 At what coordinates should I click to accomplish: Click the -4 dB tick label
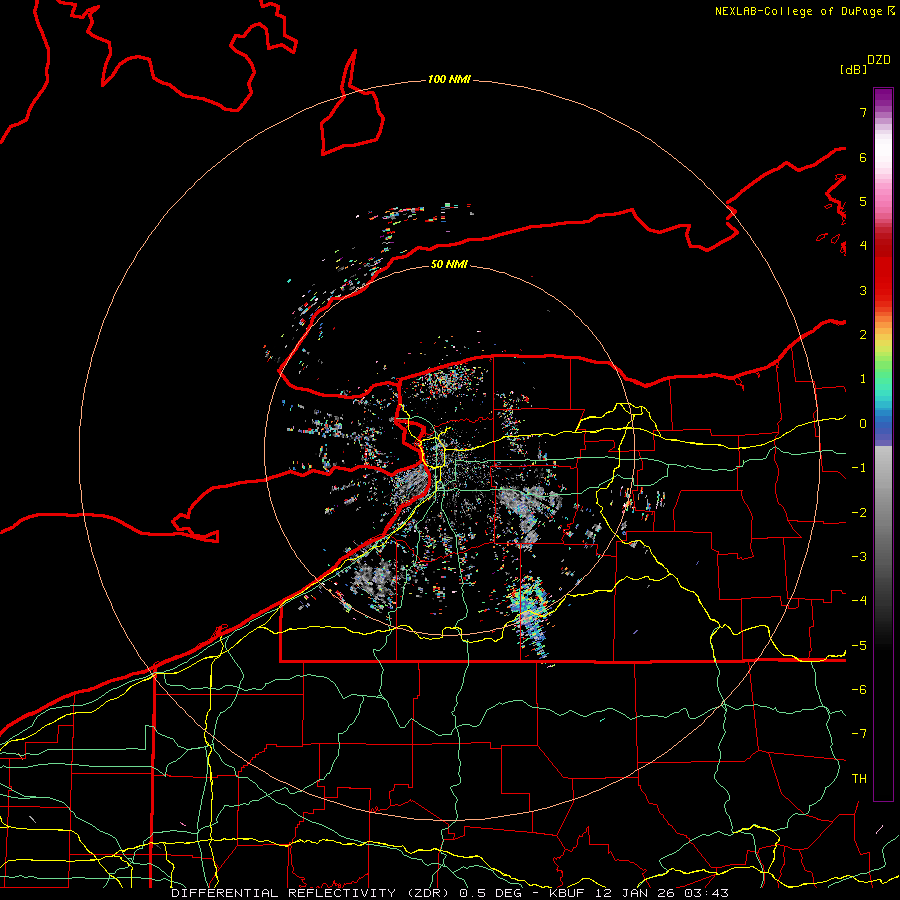click(859, 601)
